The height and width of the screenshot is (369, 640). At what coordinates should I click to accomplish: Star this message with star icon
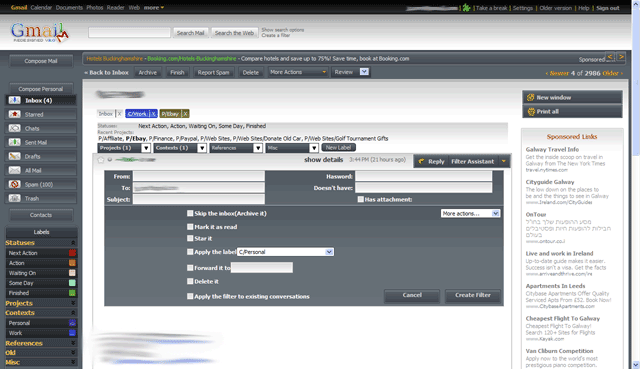(101, 160)
